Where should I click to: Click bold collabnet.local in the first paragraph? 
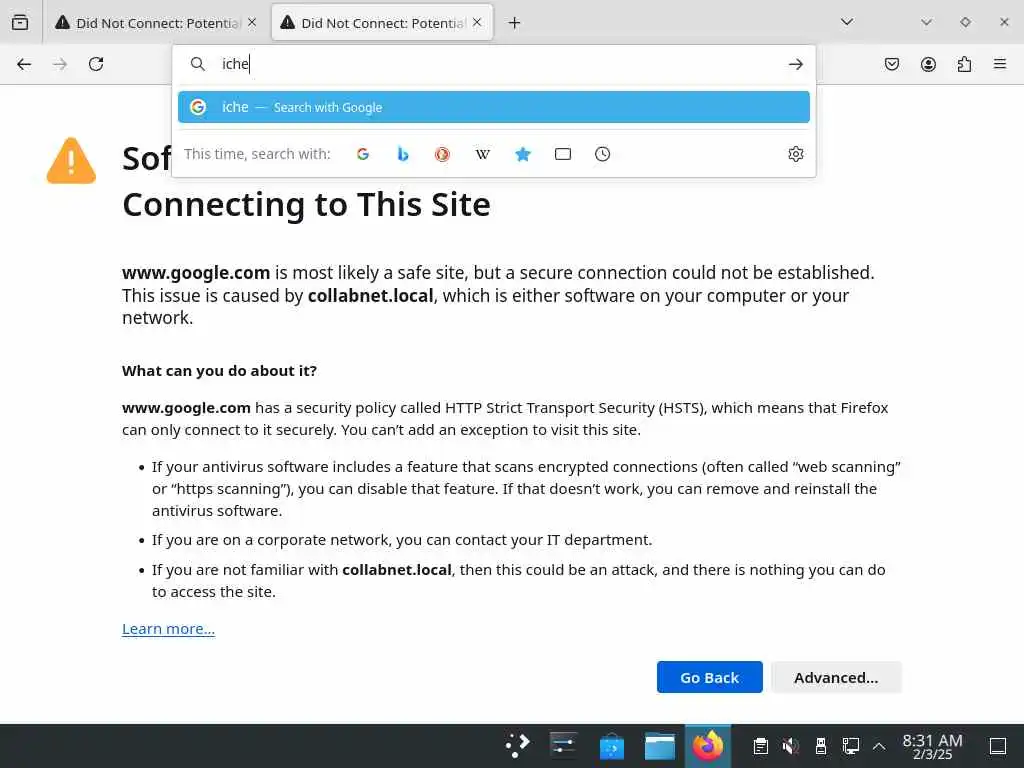pyautogui.click(x=370, y=296)
